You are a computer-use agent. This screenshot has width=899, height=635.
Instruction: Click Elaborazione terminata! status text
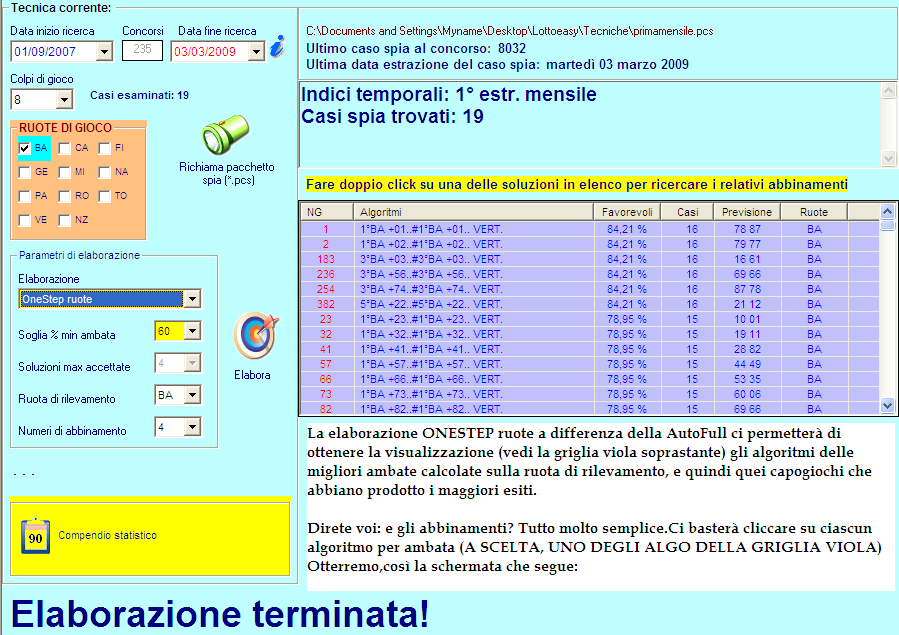(220, 613)
